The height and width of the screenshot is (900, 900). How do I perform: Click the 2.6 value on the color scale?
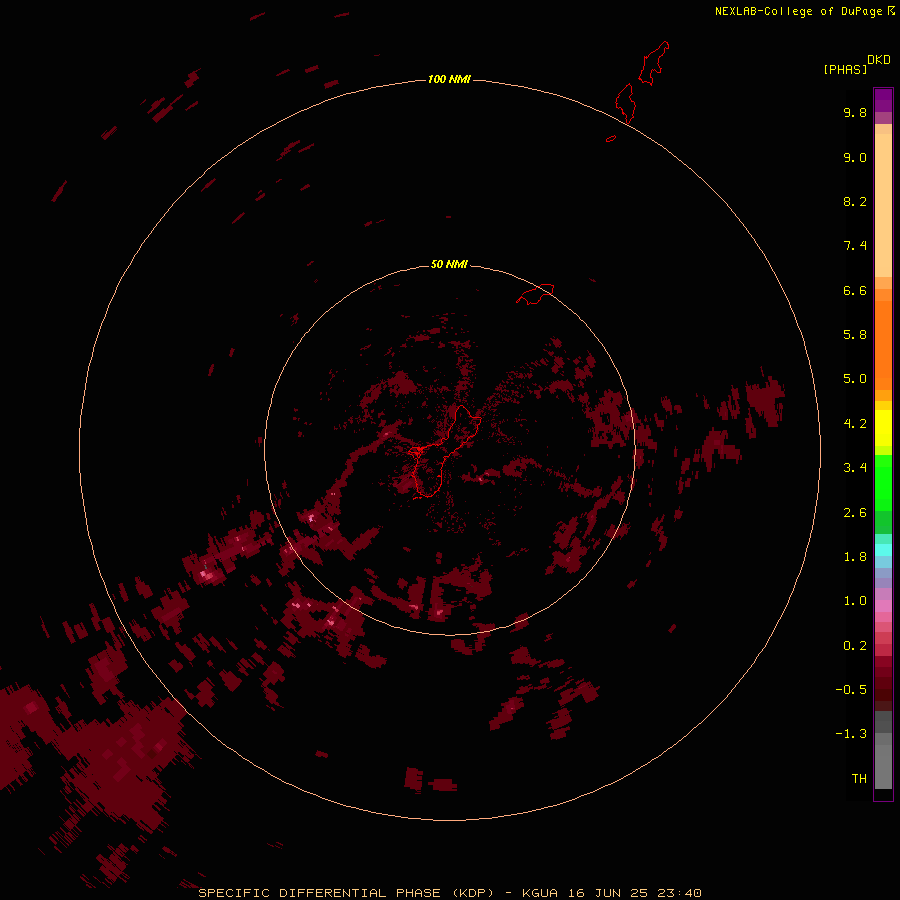(x=855, y=513)
